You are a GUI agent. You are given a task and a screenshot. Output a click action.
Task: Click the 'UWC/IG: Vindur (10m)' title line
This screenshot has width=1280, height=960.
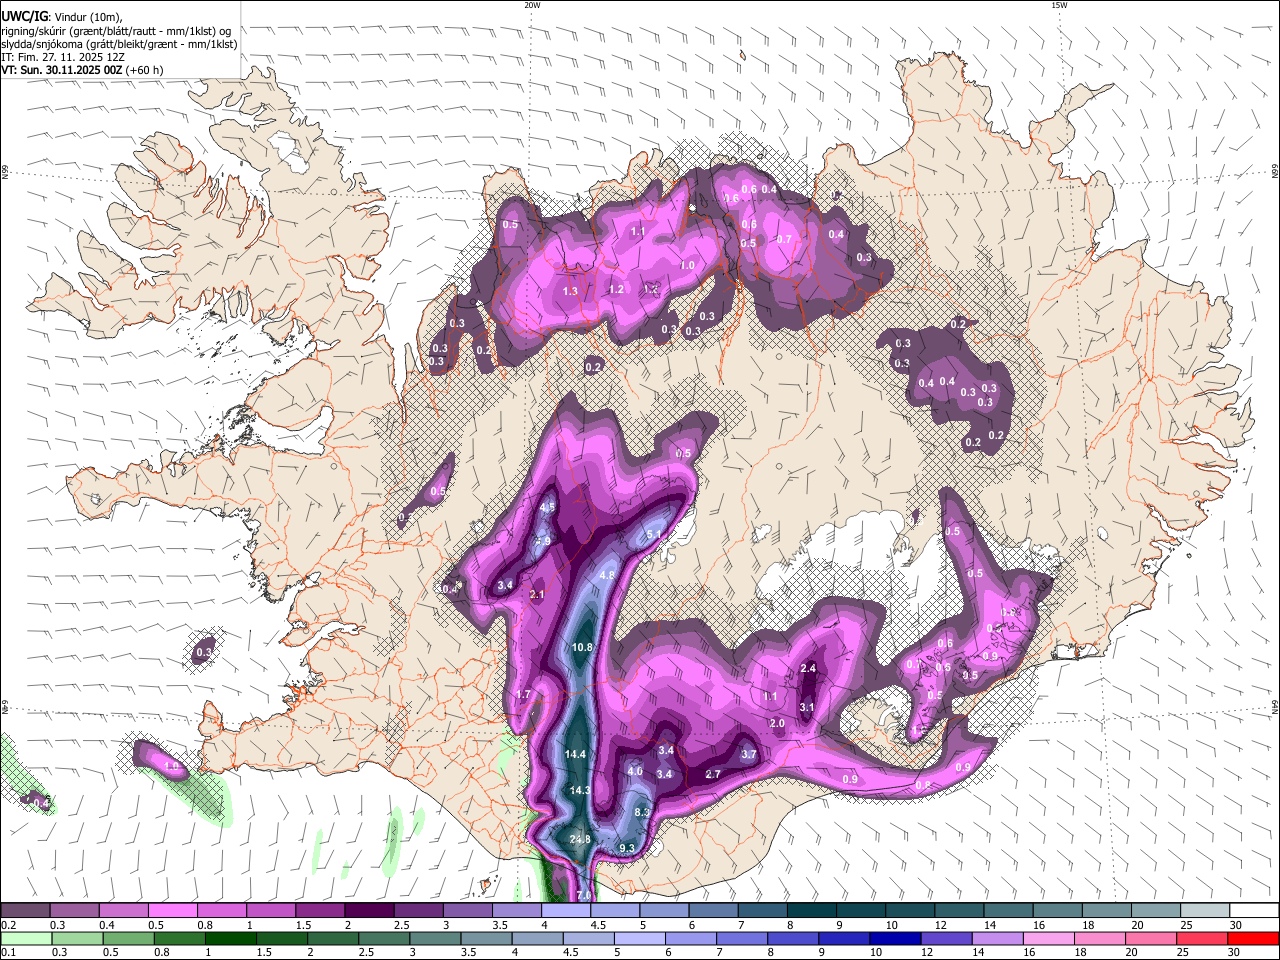62,17
